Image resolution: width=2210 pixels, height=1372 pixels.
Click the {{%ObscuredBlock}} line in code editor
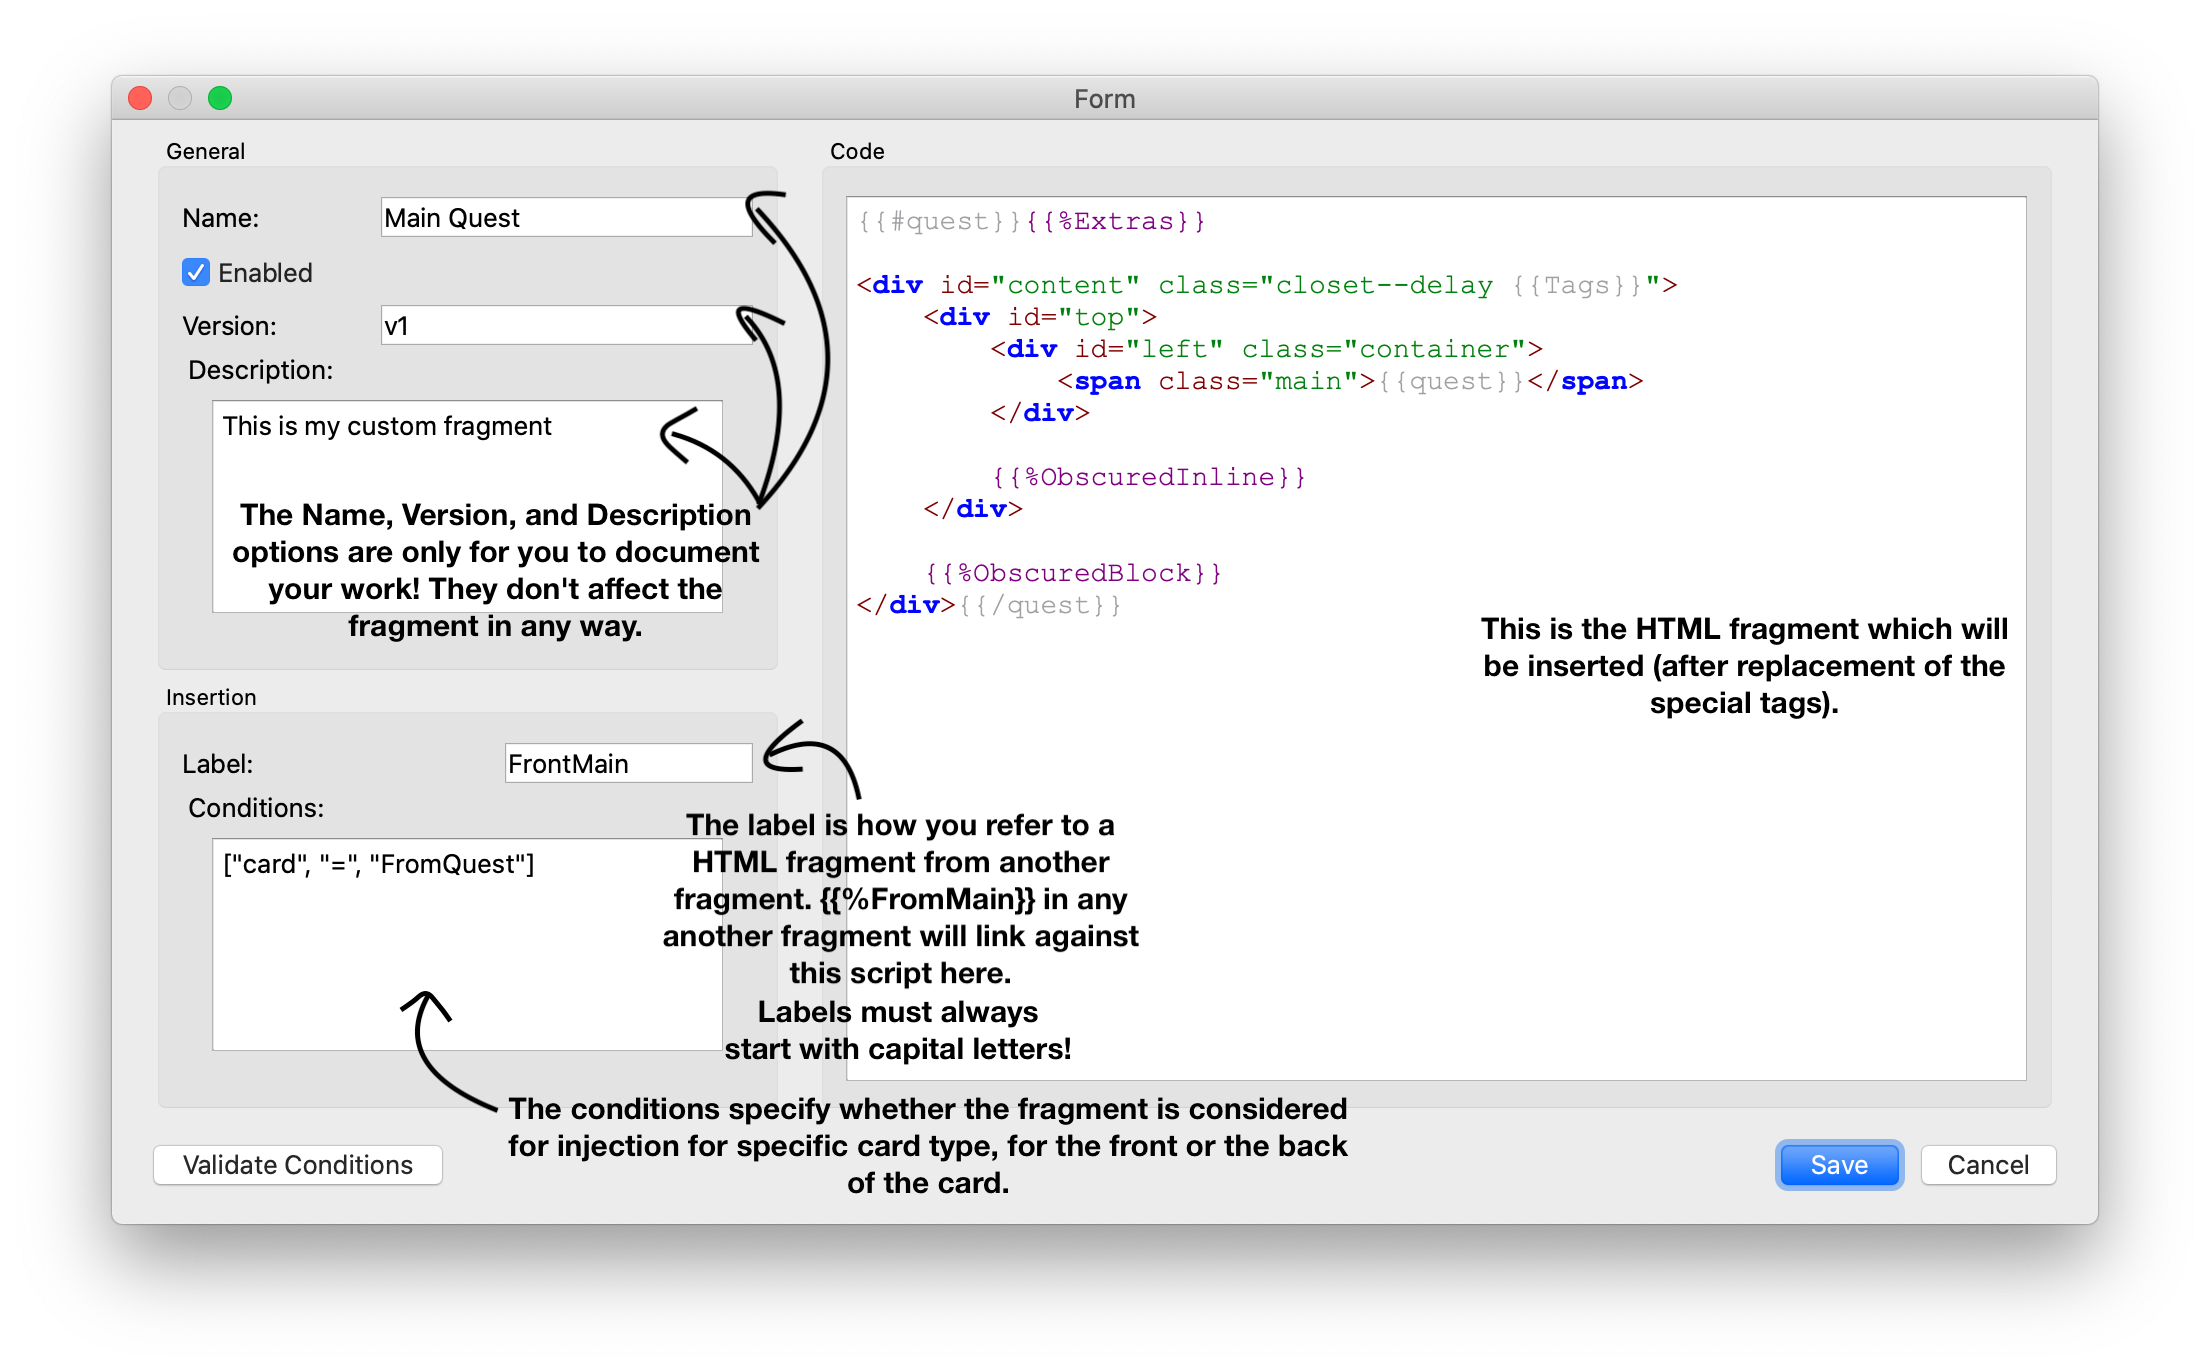click(1072, 573)
